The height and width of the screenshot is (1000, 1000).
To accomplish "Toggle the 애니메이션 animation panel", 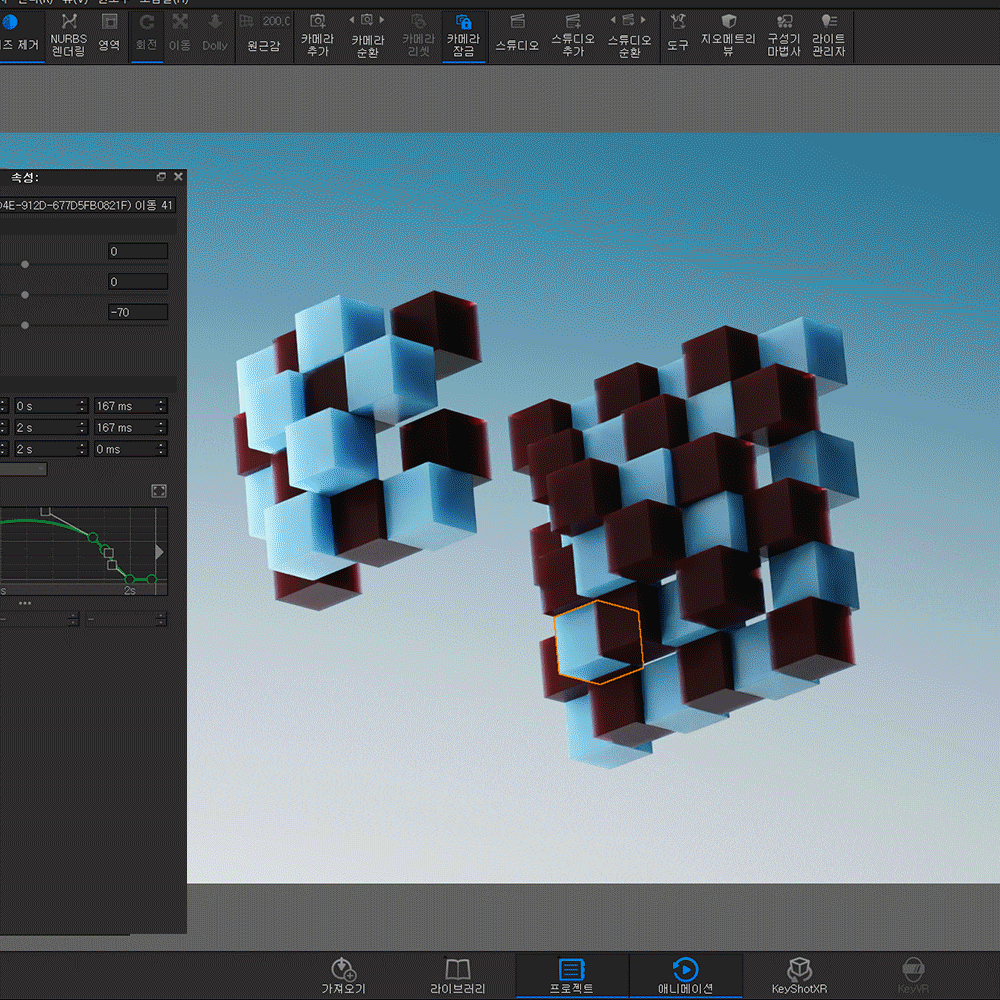I will click(x=686, y=975).
